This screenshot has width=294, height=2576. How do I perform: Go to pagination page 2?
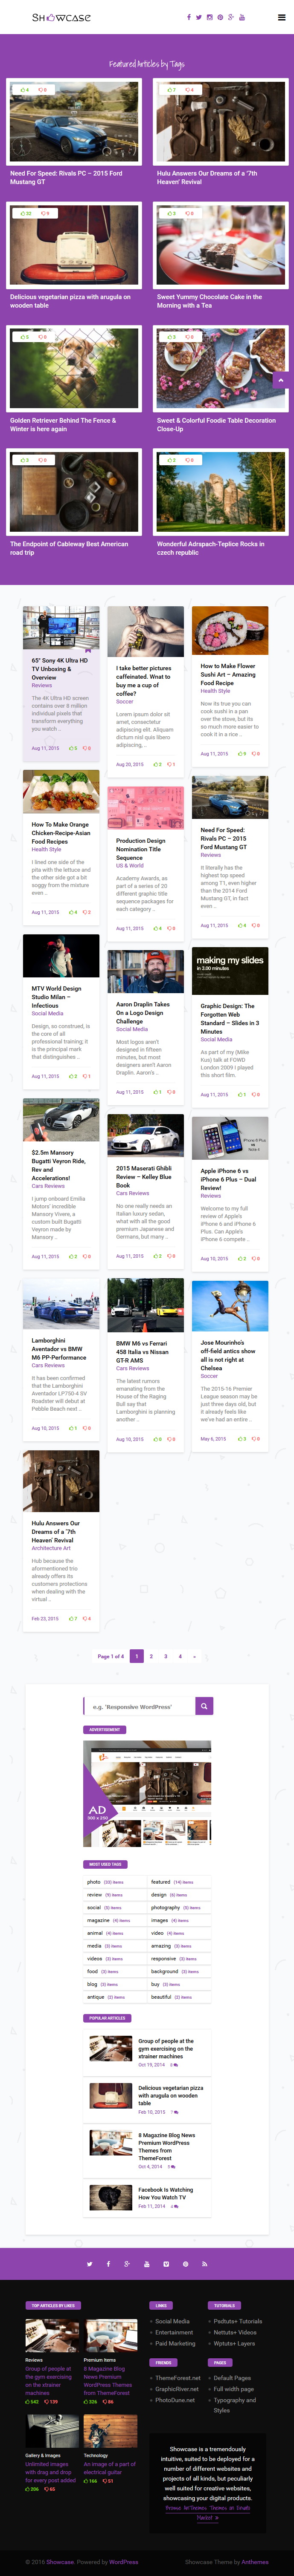tap(151, 1656)
